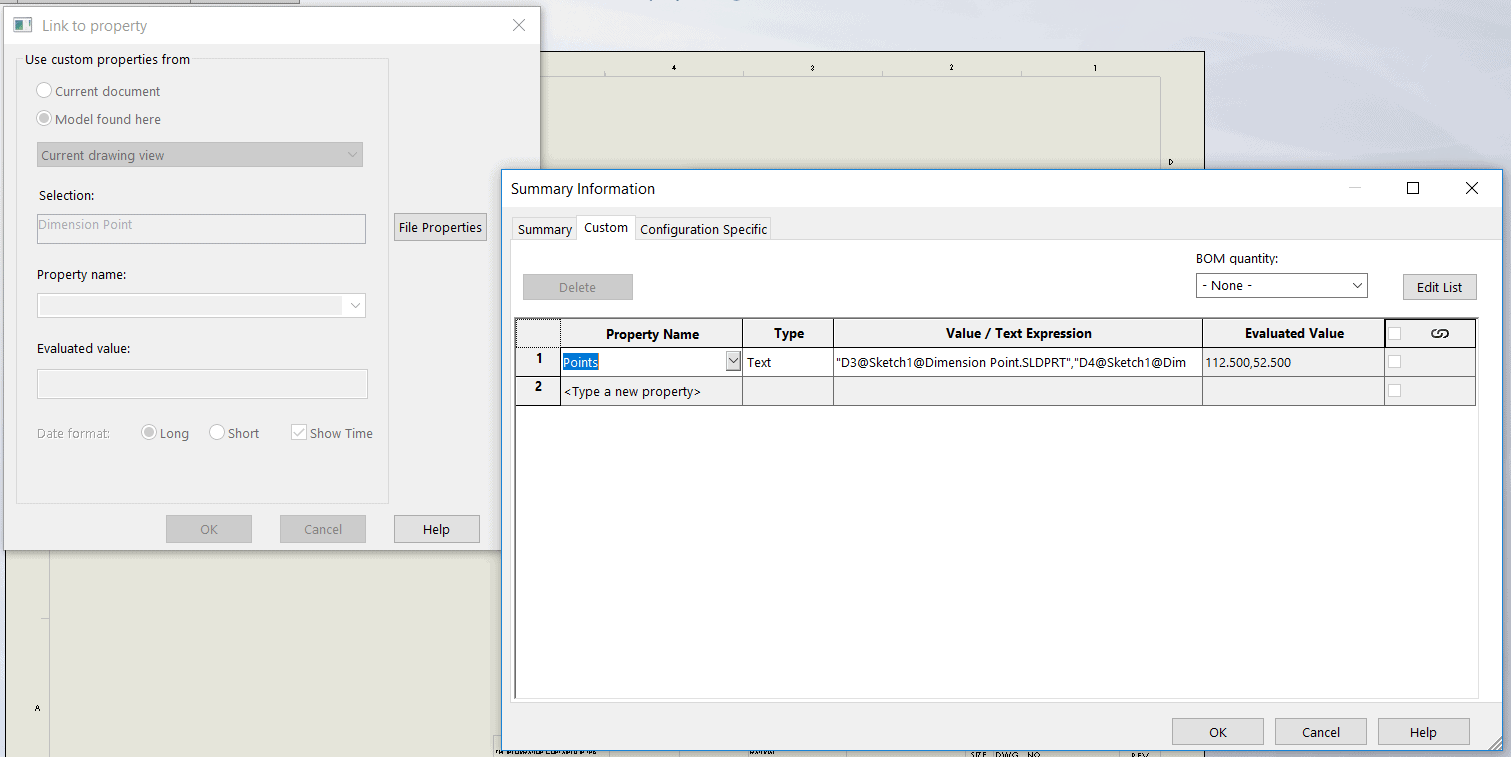Click the Edit List button
The width and height of the screenshot is (1511, 757).
click(x=1439, y=287)
